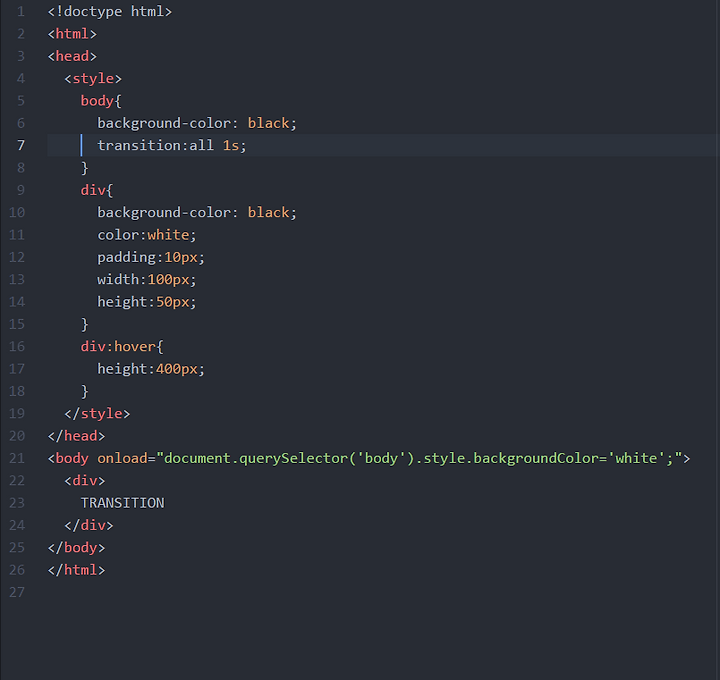Click 'background-color: black;' on line 6

coord(197,124)
